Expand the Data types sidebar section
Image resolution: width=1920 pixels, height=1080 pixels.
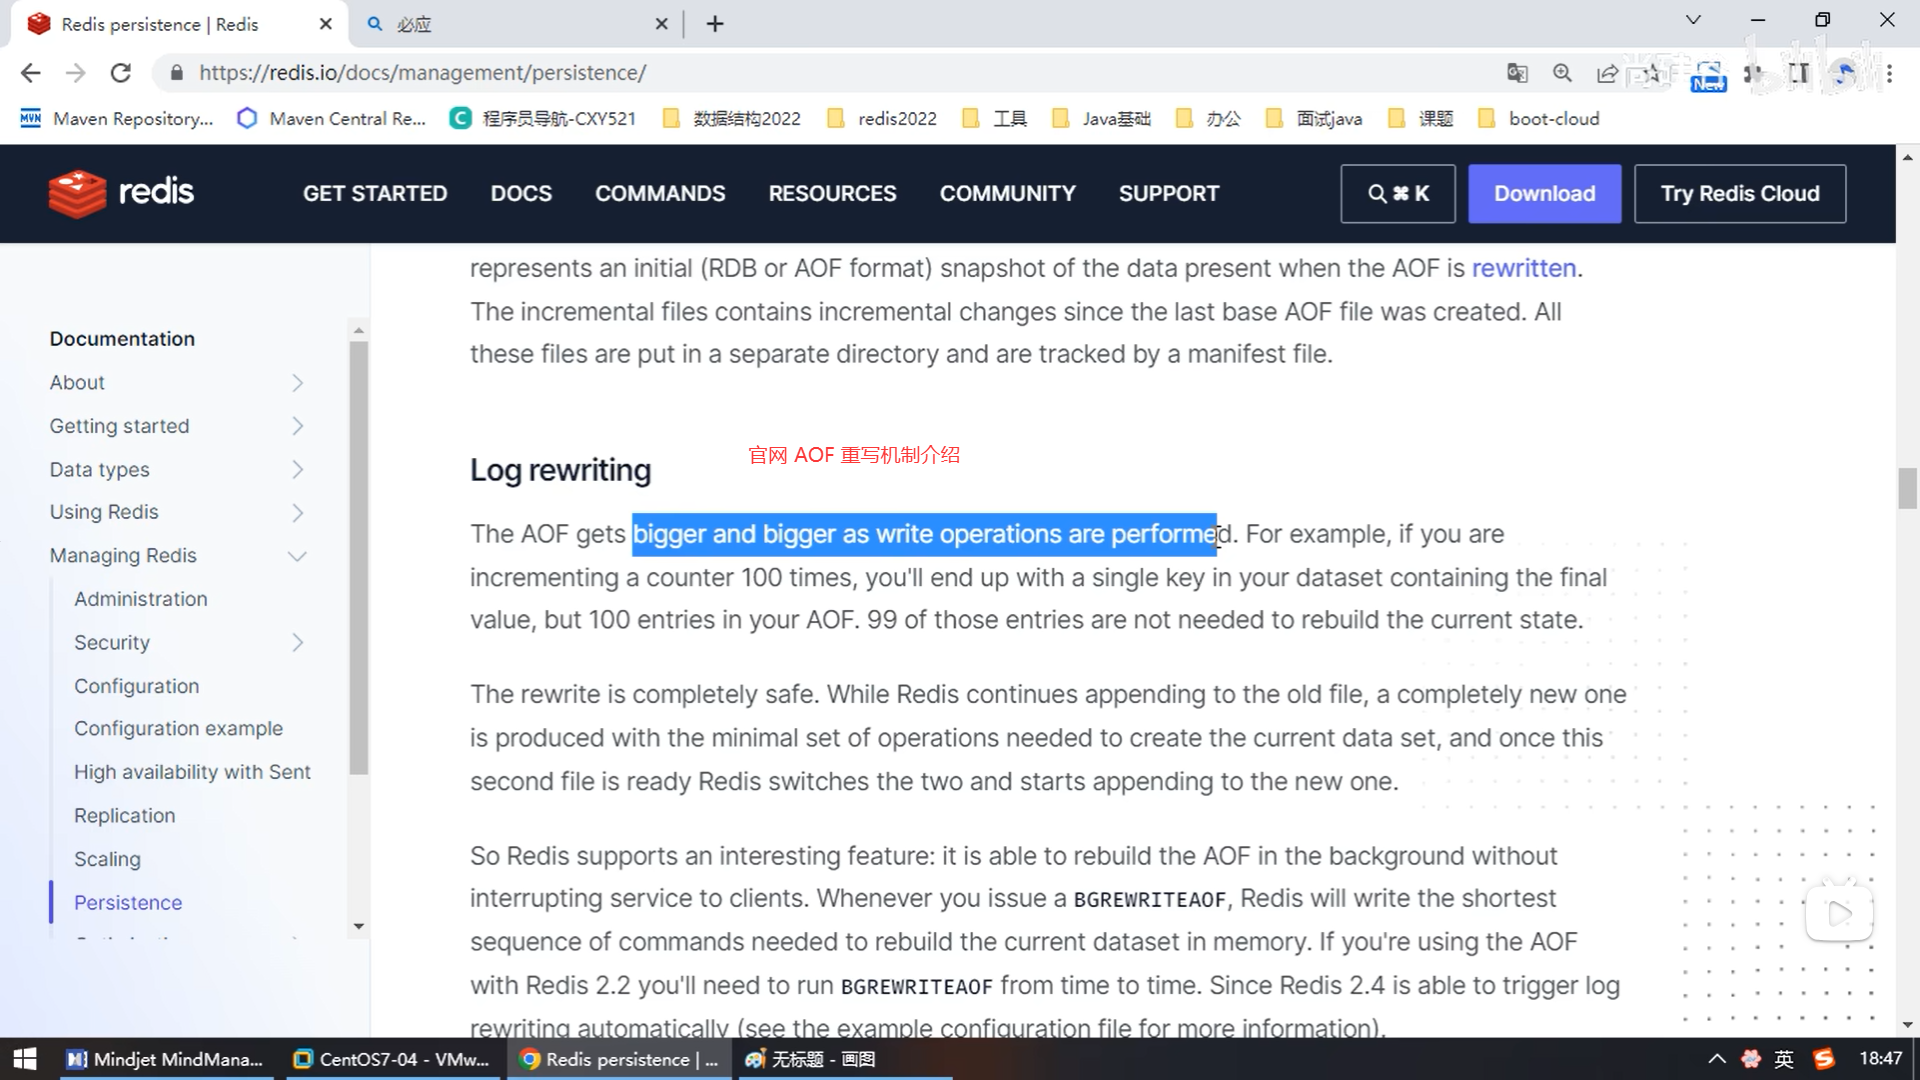(x=297, y=470)
